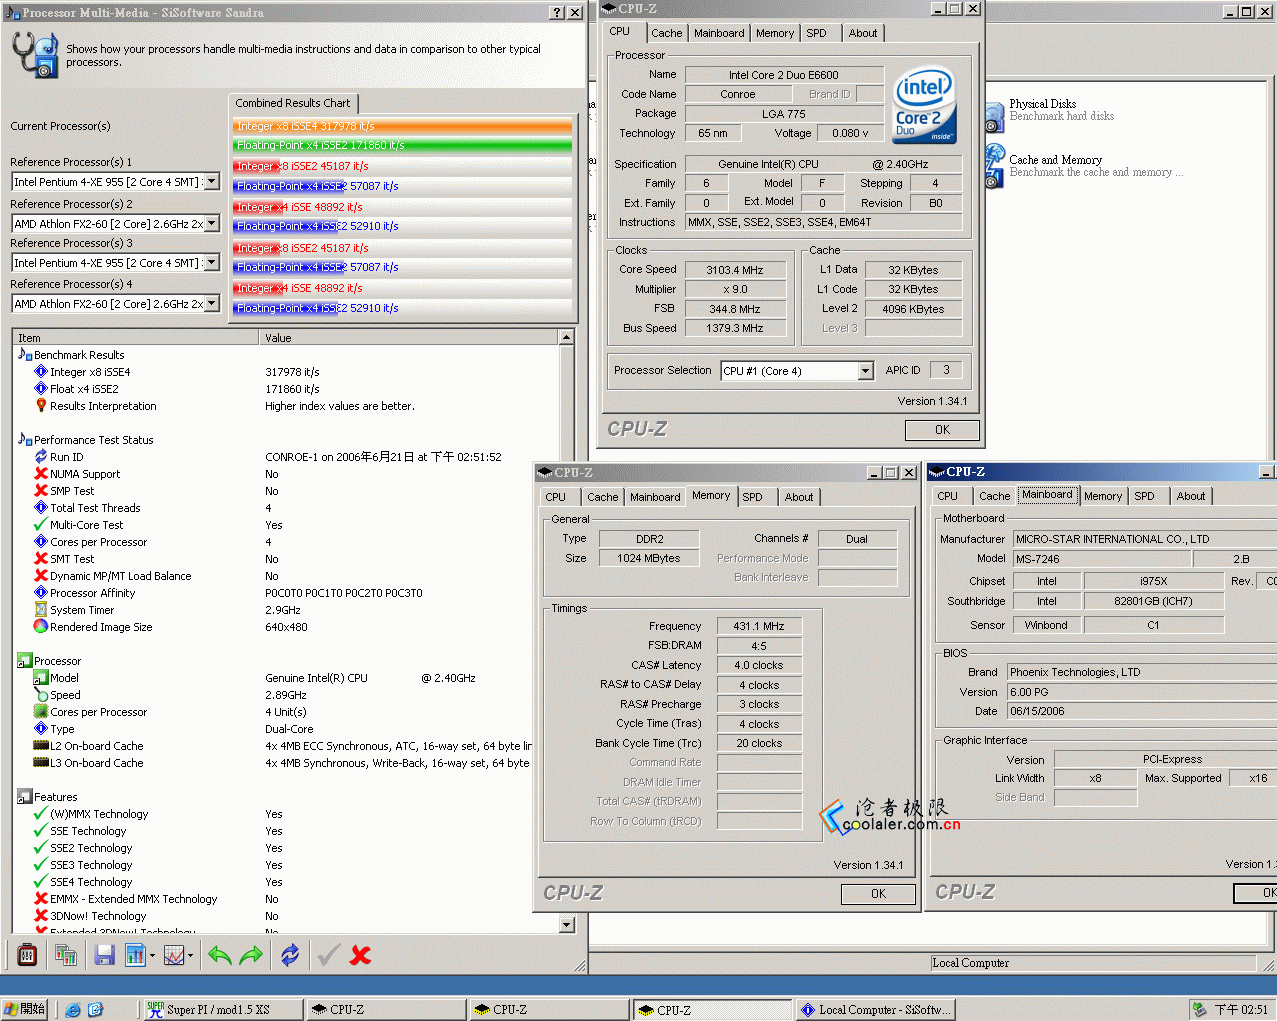
Task: Click the red X cancel toolbar icon
Action: (360, 955)
